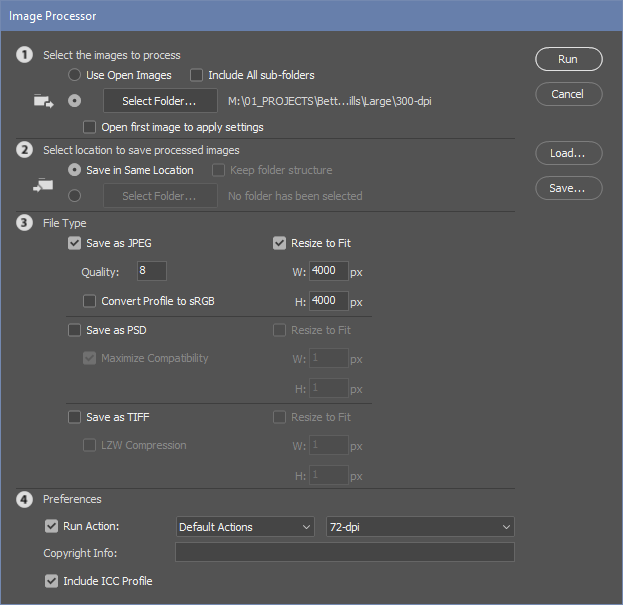Click the Select Folder button for source images
The width and height of the screenshot is (623, 605).
[160, 101]
